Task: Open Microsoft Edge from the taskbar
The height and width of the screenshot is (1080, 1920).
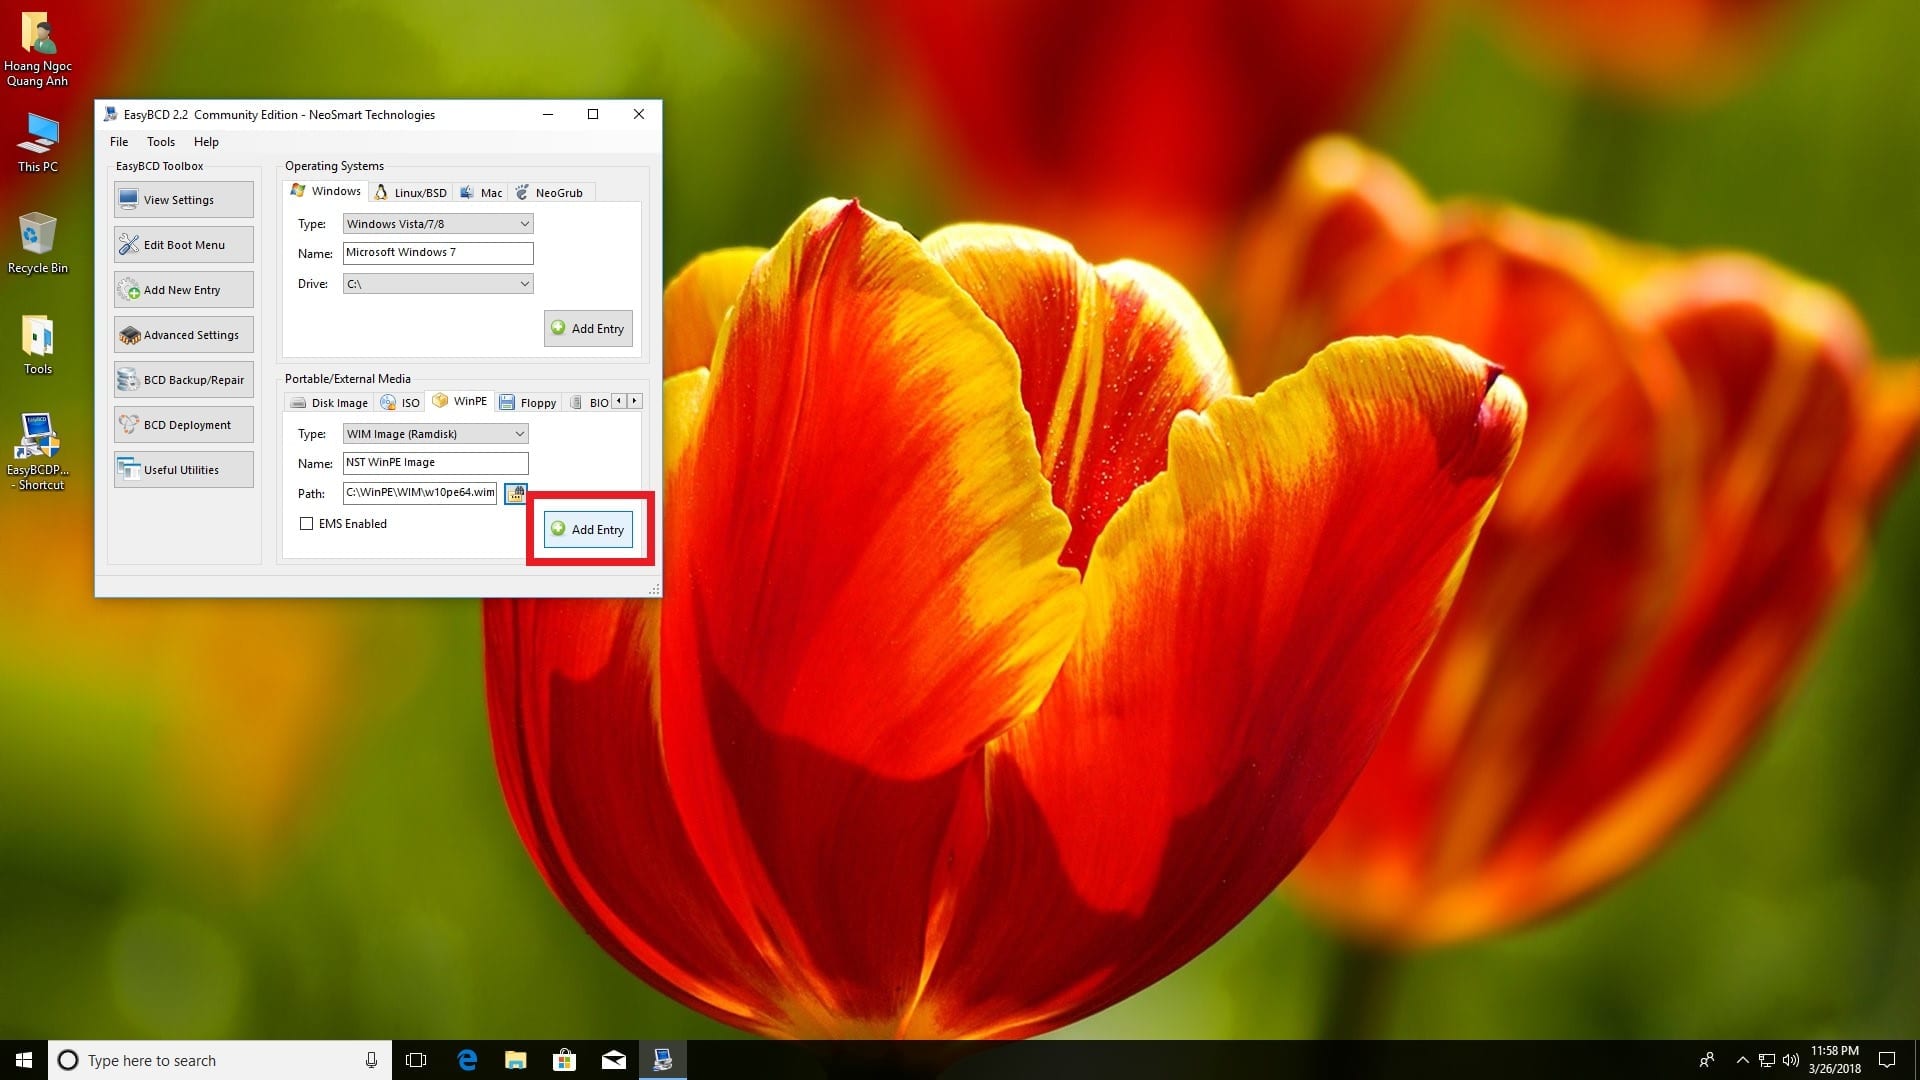Action: (467, 1060)
